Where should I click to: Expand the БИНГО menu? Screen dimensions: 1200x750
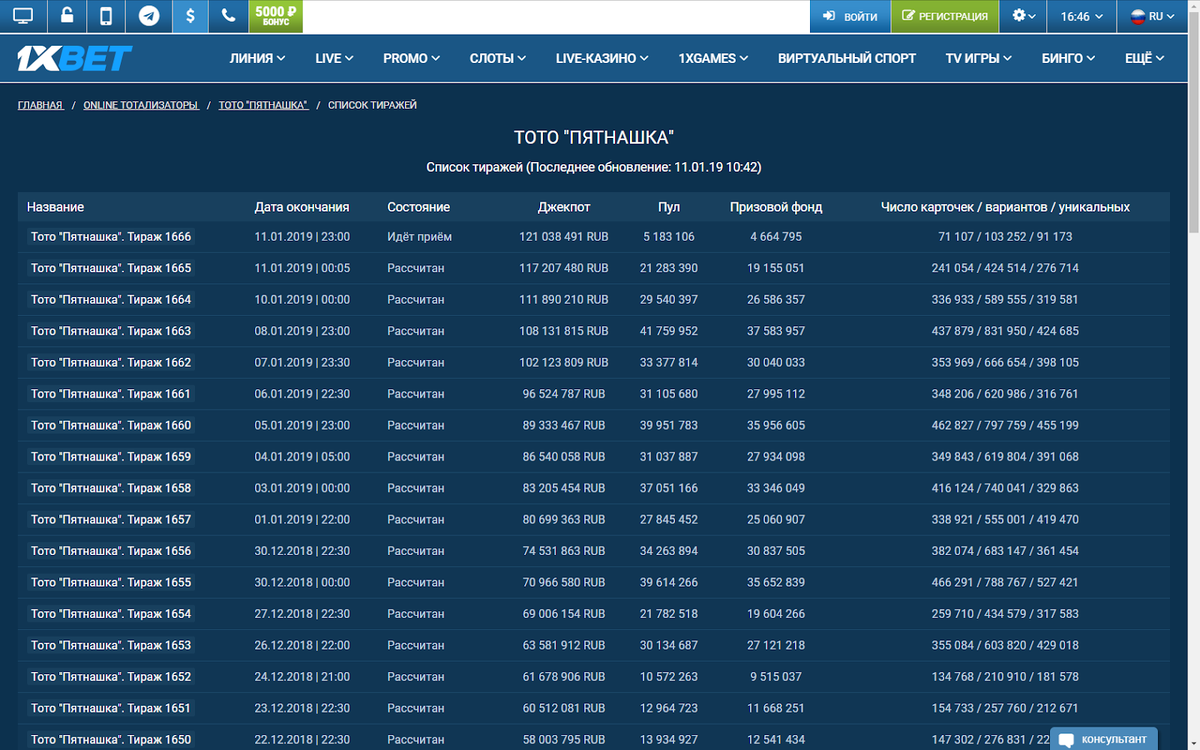tap(1068, 58)
